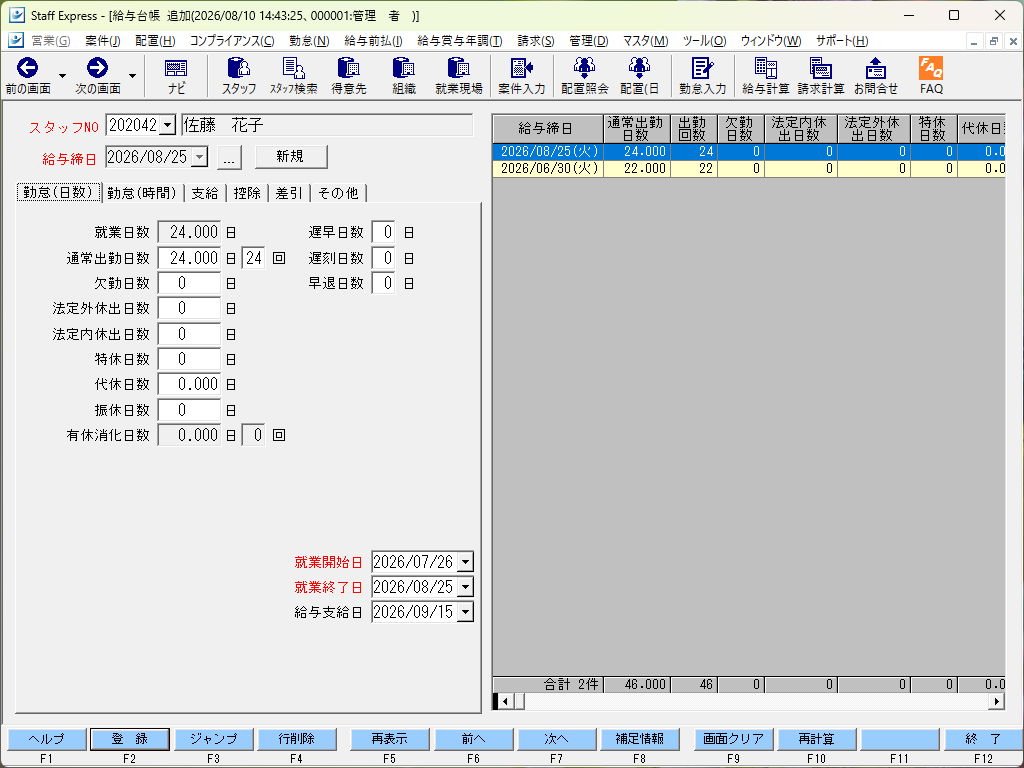Open the スタッフ toolbar icon
Image resolution: width=1024 pixels, height=768 pixels.
[x=239, y=76]
